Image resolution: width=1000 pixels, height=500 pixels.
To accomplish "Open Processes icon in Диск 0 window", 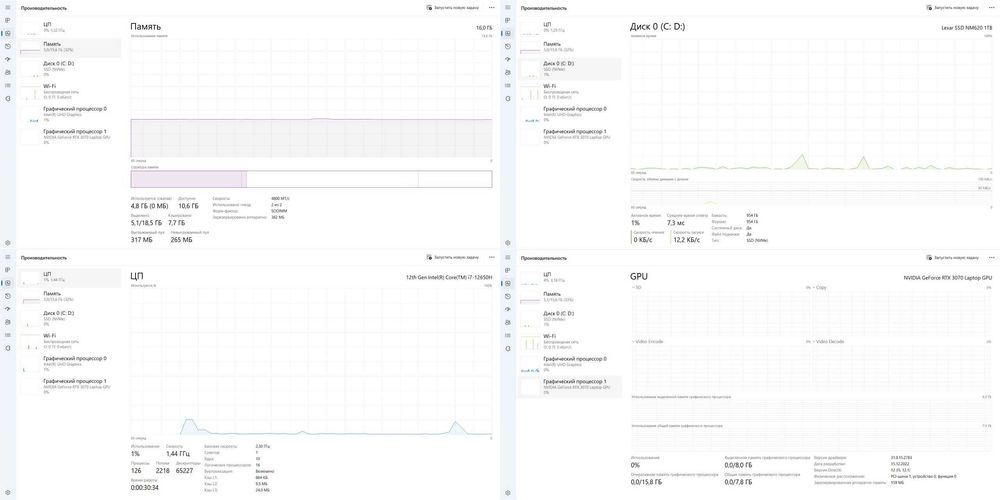I will [508, 20].
